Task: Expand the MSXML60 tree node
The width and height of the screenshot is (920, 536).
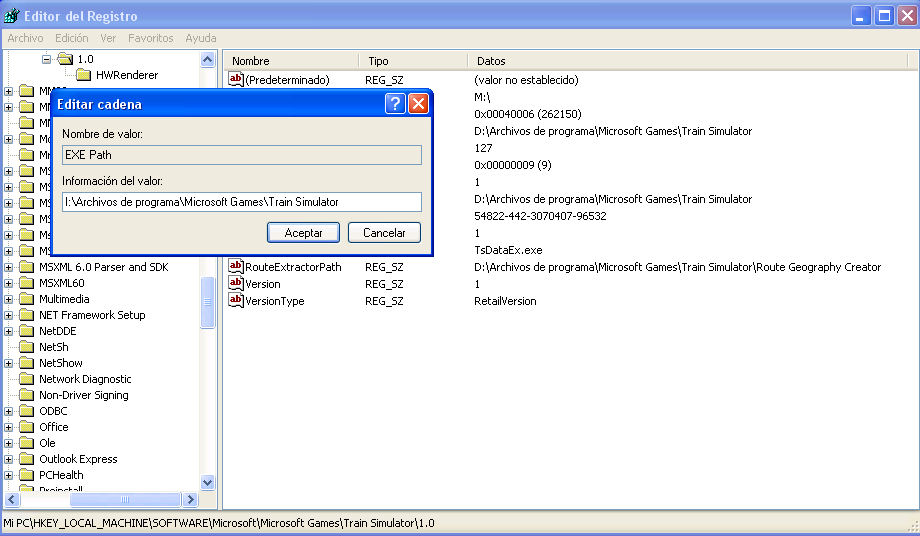Action: tap(9, 283)
